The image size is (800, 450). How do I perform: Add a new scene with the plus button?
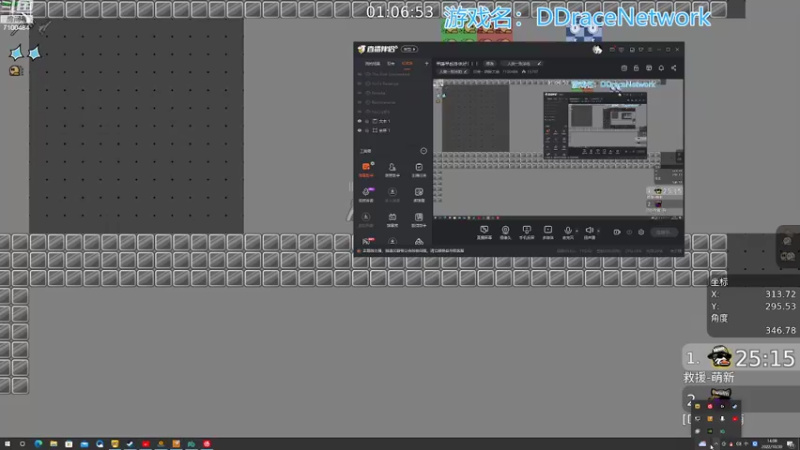coord(427,64)
